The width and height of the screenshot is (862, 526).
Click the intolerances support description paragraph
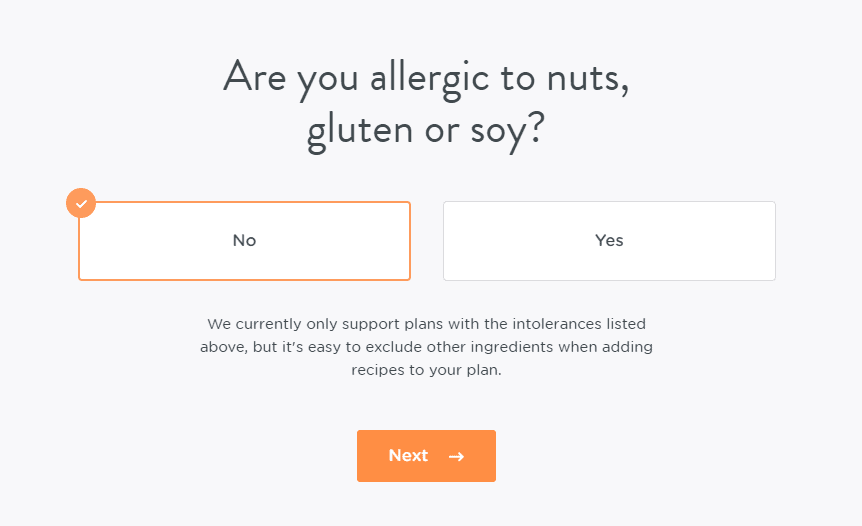pyautogui.click(x=426, y=347)
